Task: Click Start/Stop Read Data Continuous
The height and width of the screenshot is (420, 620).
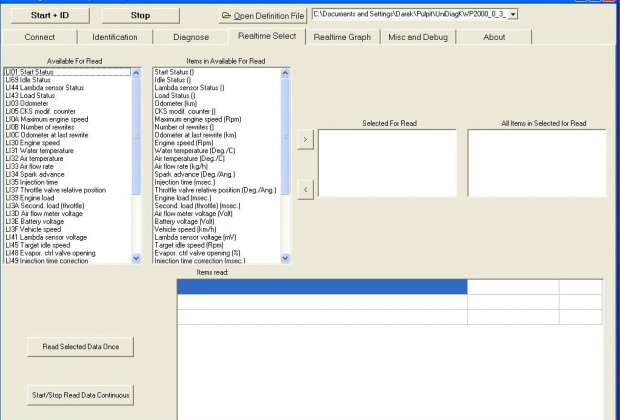Action: click(81, 395)
